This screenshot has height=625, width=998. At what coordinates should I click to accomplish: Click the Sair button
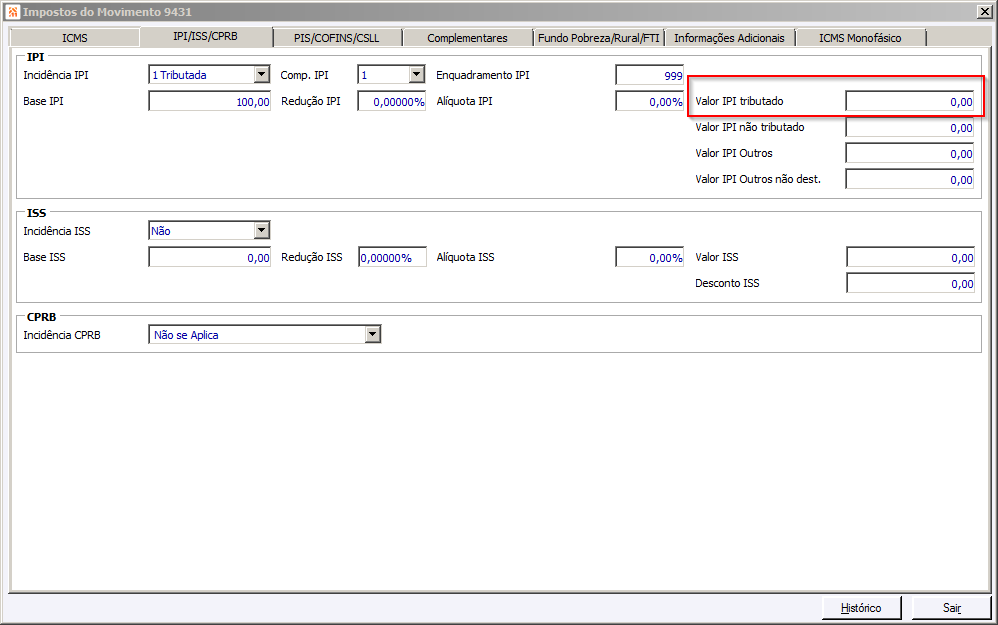coord(952,608)
